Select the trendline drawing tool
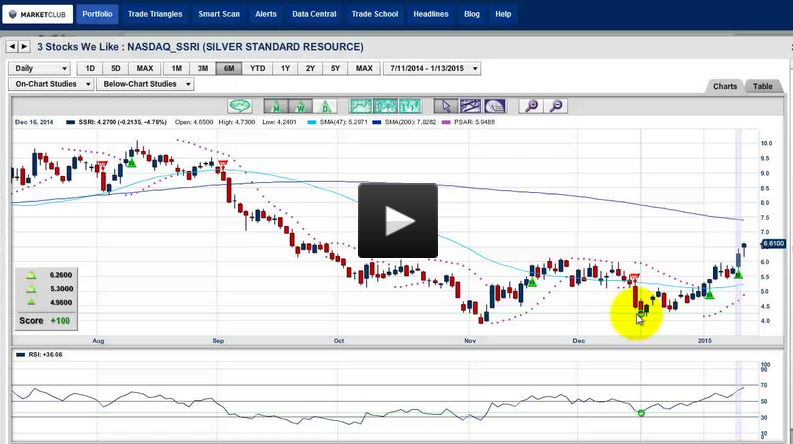 (470, 106)
